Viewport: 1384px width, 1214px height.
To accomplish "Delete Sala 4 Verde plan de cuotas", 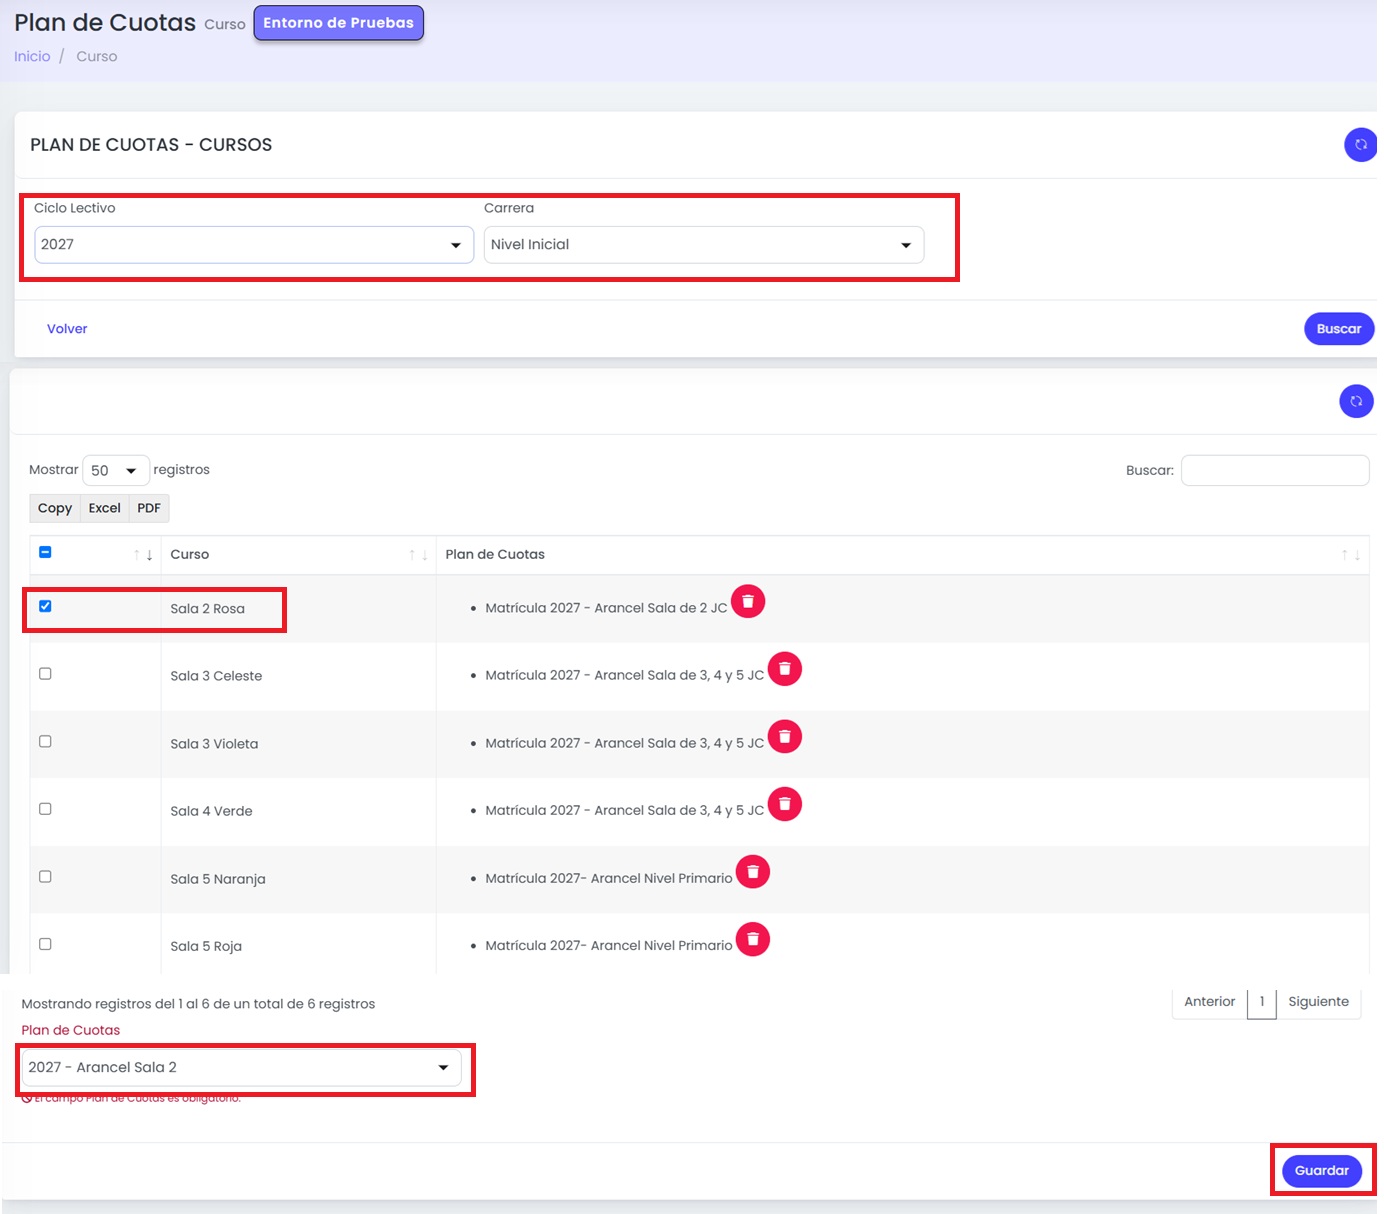I will [785, 803].
